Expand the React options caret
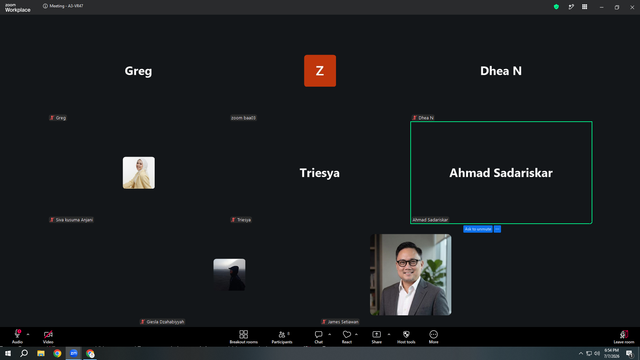Image resolution: width=640 pixels, height=360 pixels. coord(356,334)
